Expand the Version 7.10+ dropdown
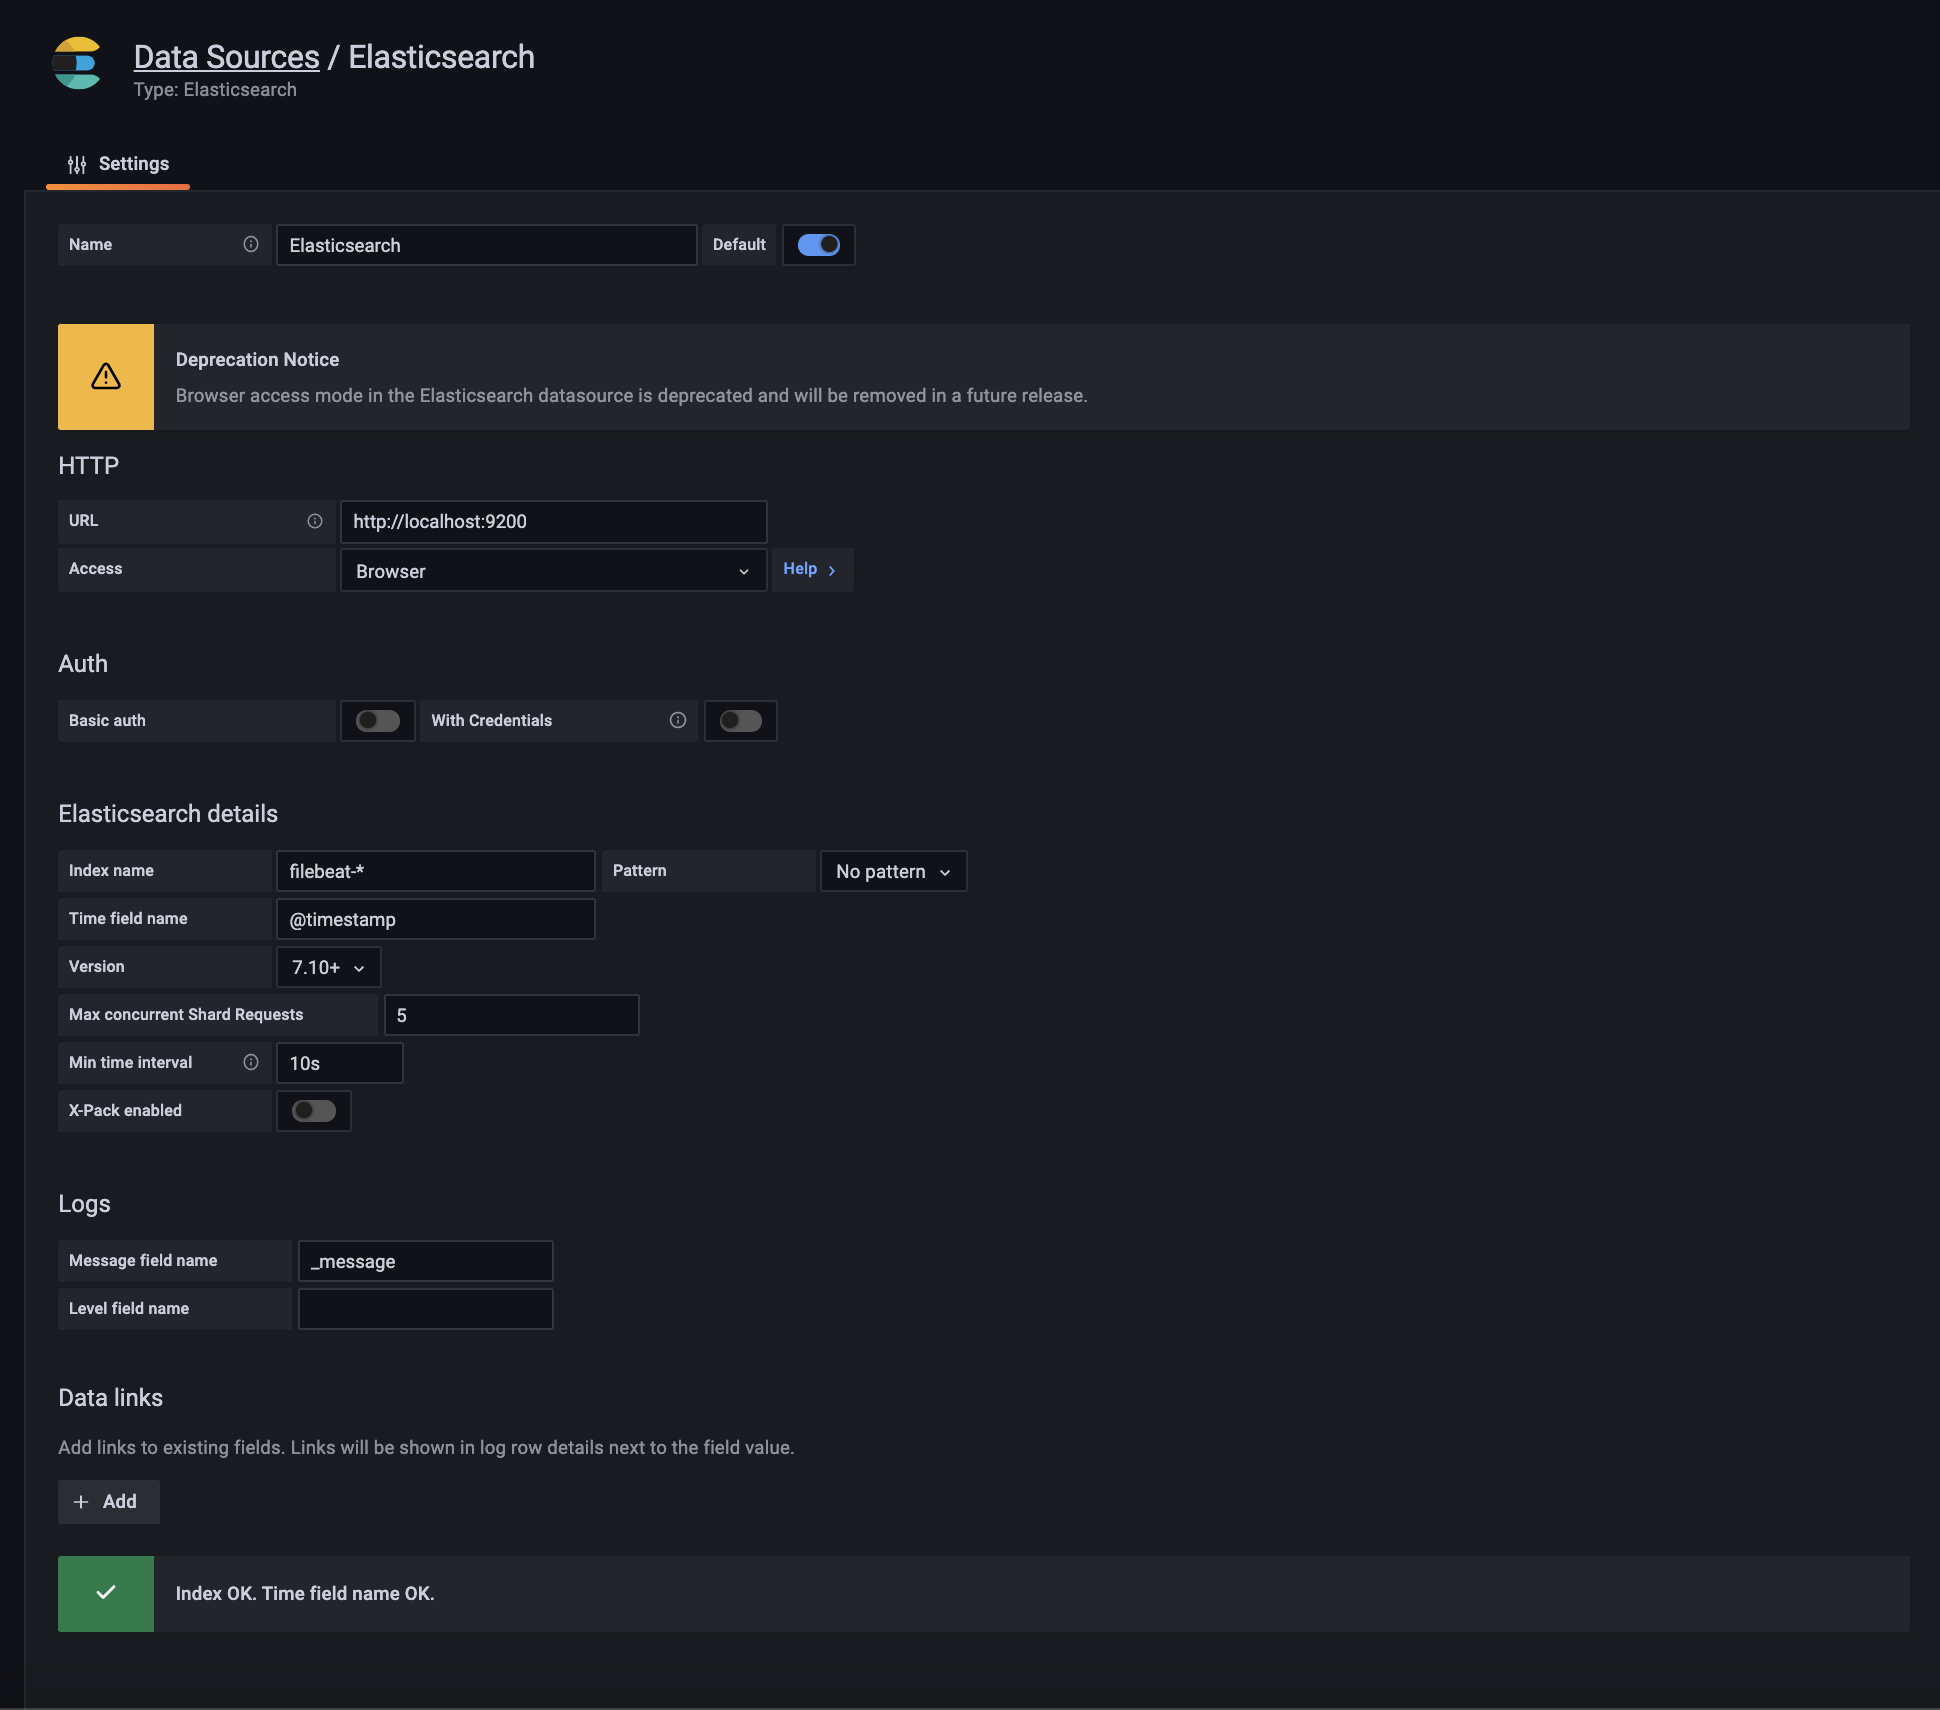The image size is (1940, 1710). 328,967
